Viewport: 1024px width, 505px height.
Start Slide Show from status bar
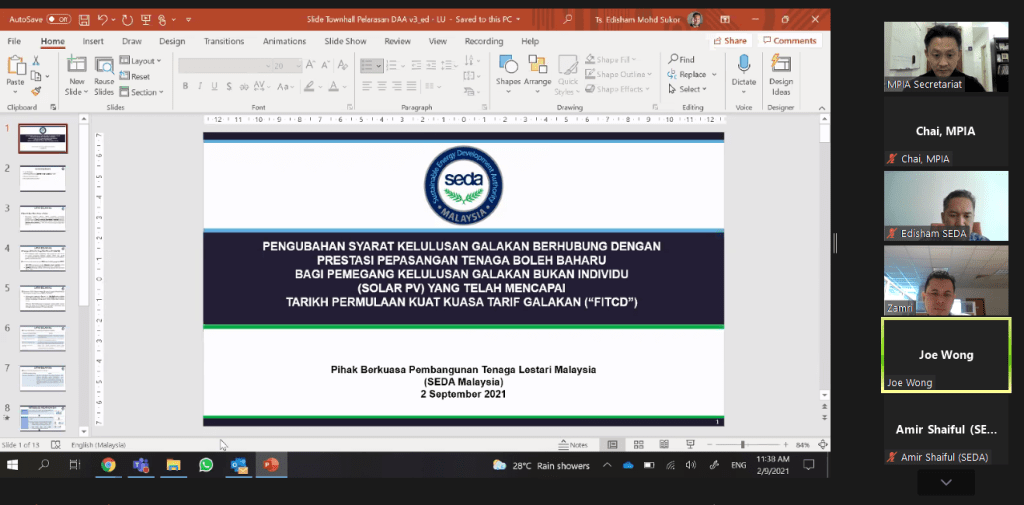click(x=690, y=444)
